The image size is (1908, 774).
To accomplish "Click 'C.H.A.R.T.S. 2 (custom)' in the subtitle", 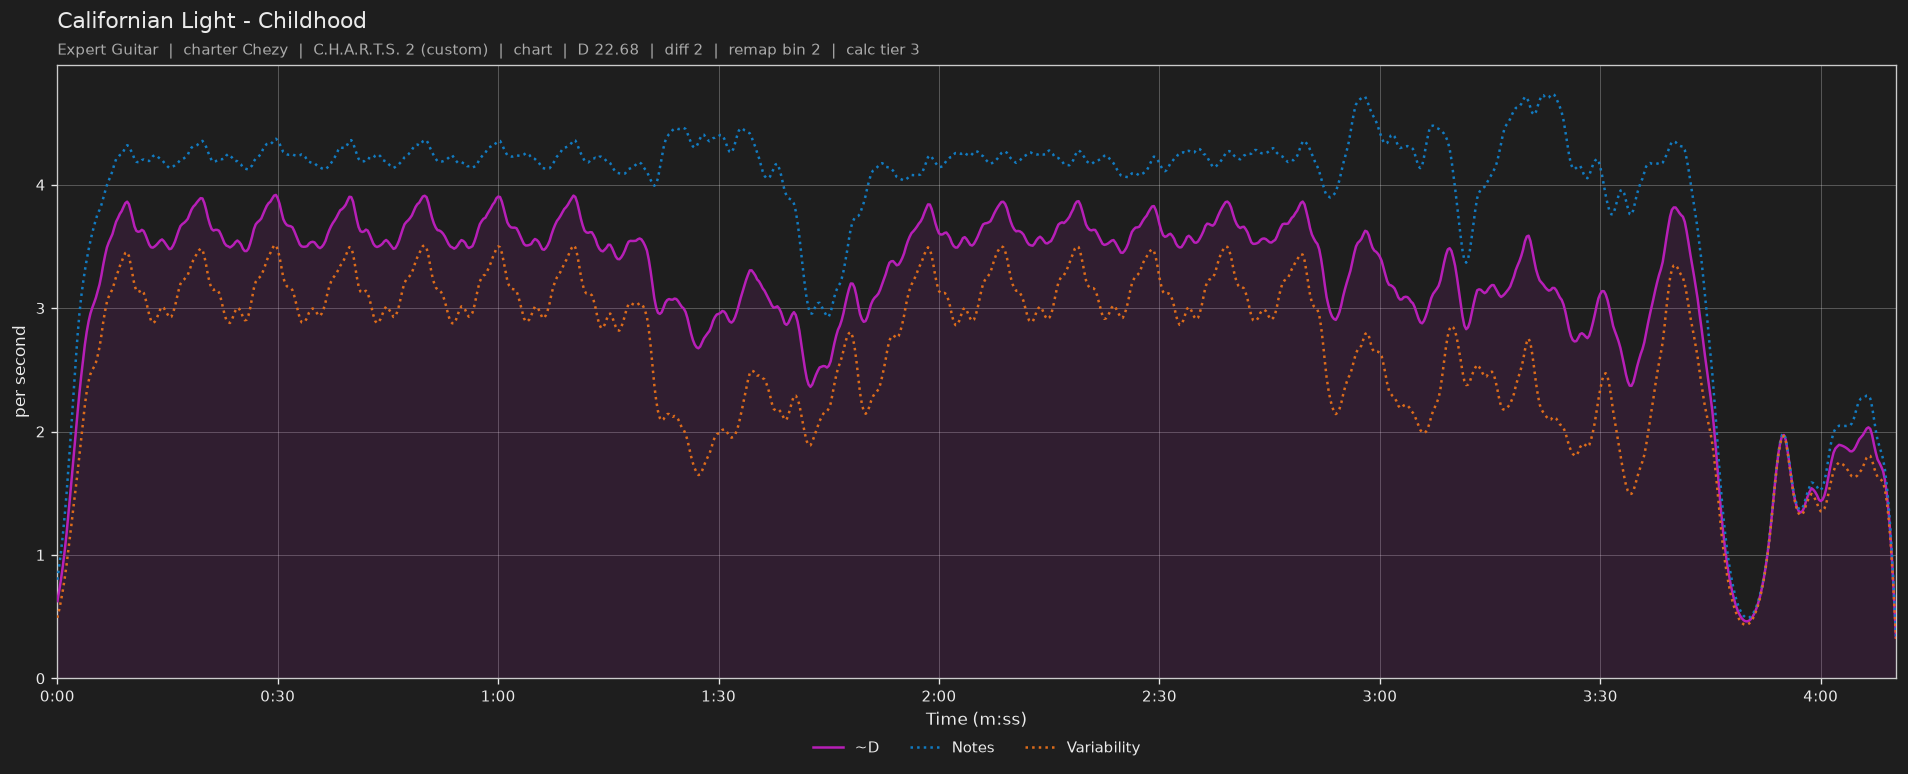I will coord(401,50).
